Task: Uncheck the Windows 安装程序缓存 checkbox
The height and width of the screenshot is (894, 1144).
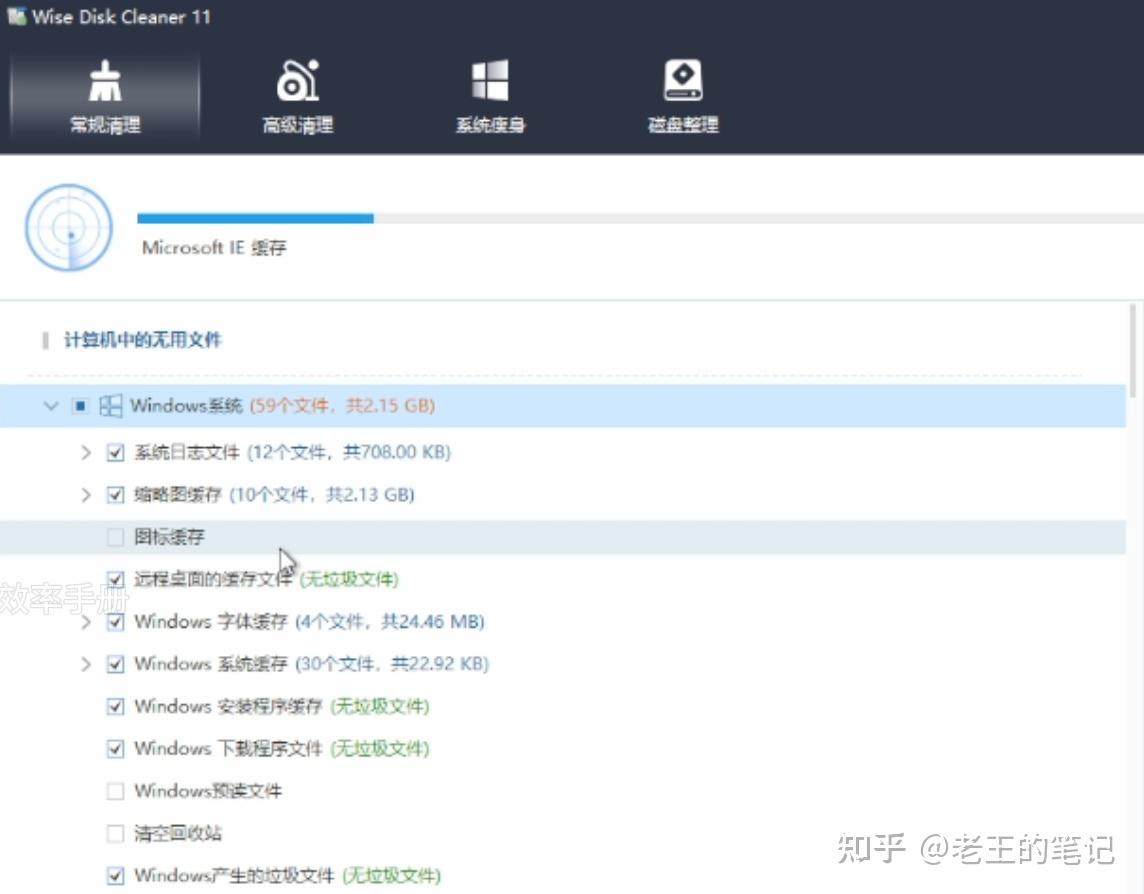Action: 115,706
